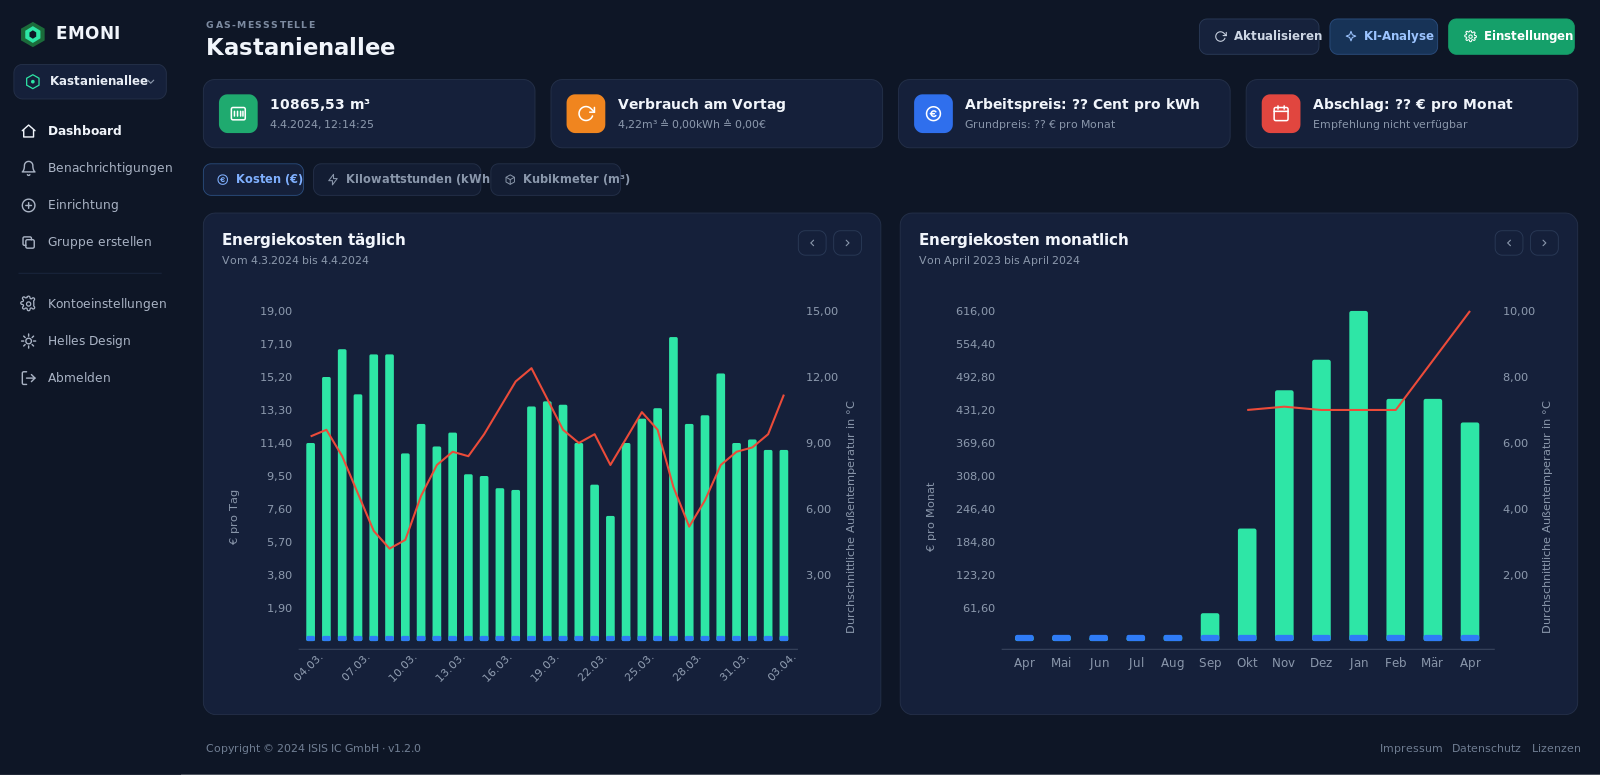The image size is (1600, 775).
Task: Click the Einrichtung plus-circle icon
Action: tap(29, 205)
